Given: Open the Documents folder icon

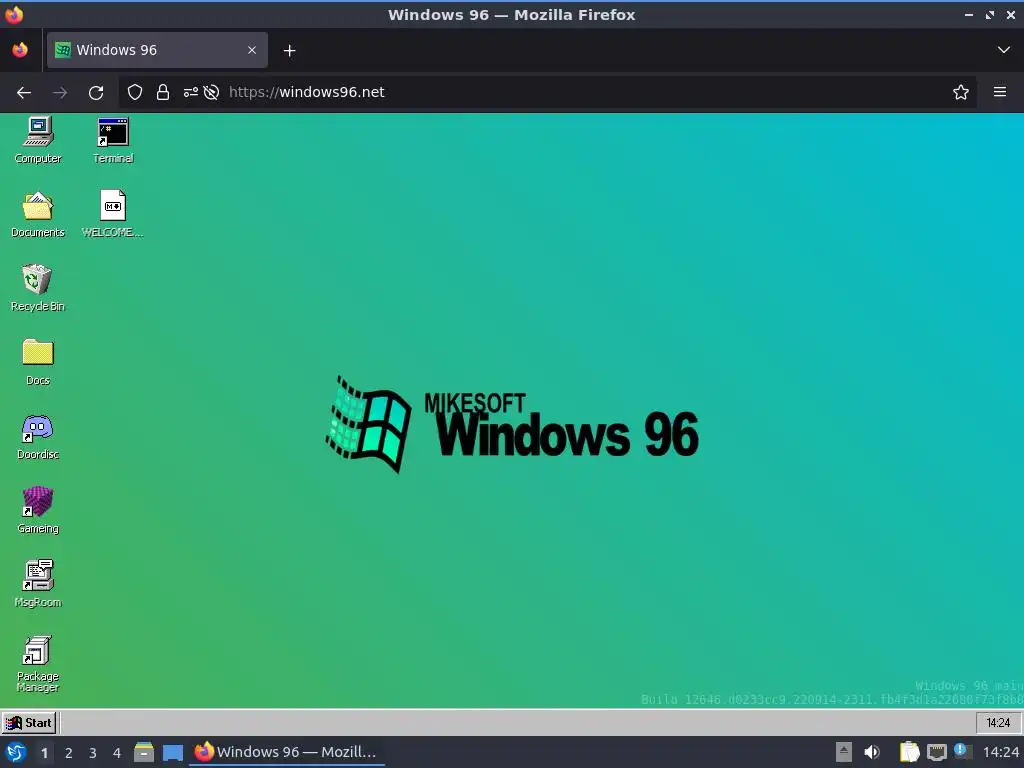Looking at the screenshot, I should pos(38,214).
